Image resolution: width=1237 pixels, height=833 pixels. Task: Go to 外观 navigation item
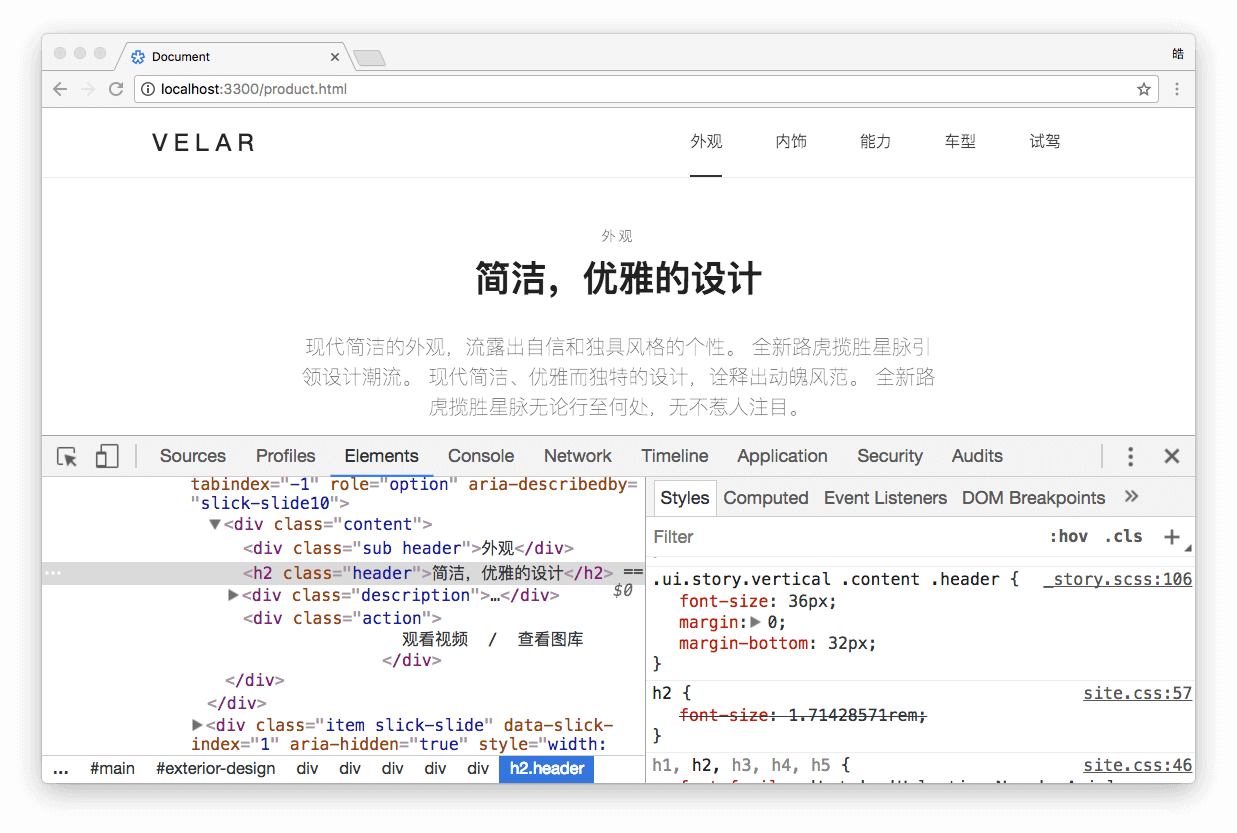[706, 142]
